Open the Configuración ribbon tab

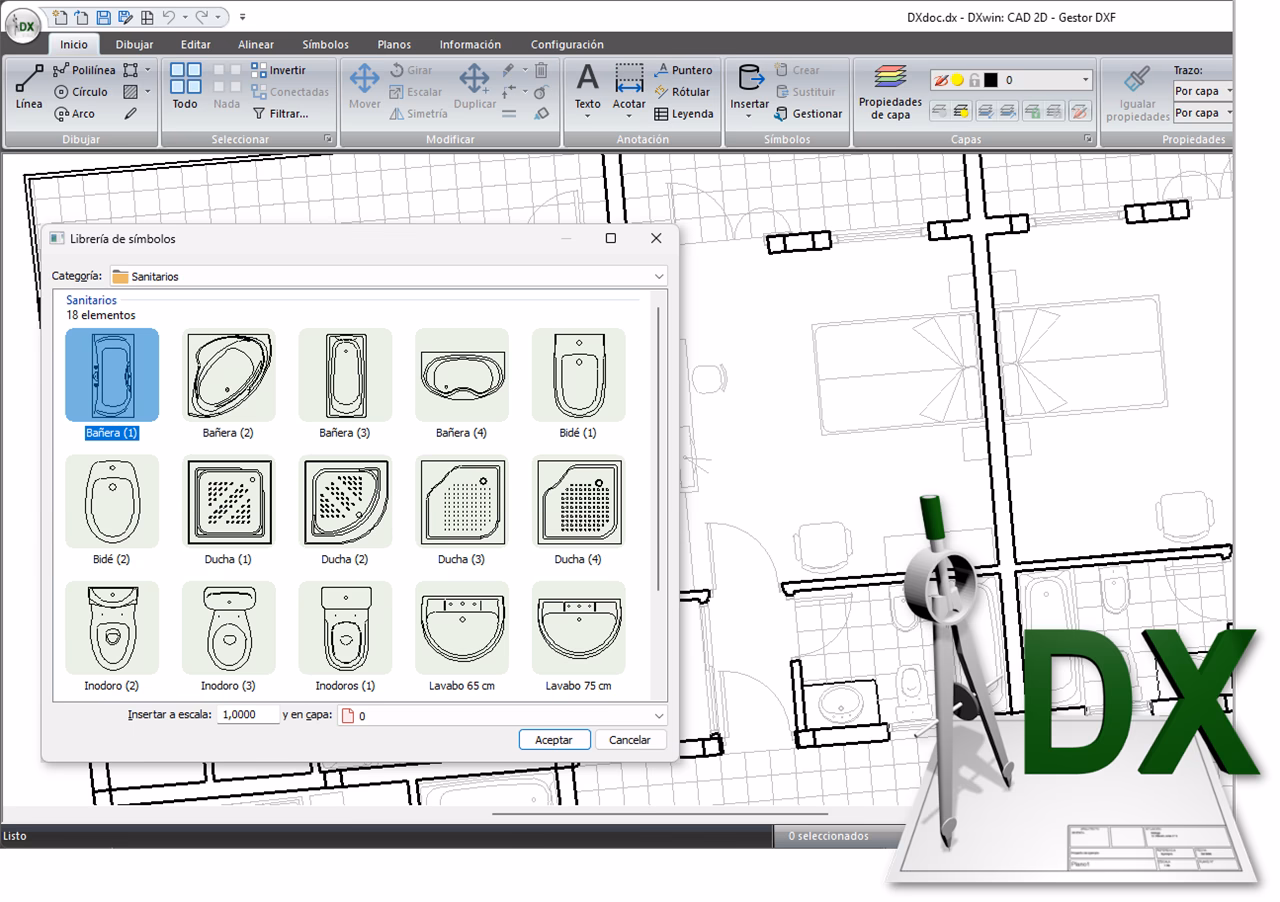567,44
